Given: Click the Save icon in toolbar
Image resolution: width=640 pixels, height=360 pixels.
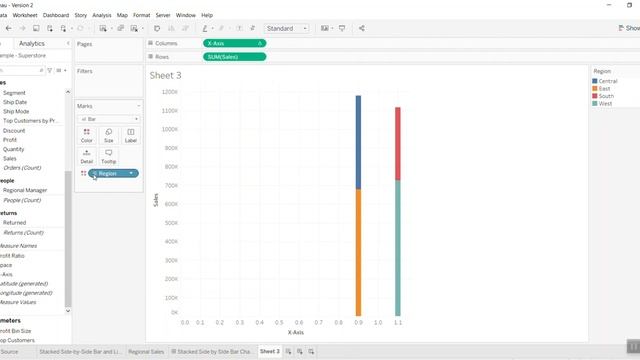Looking at the screenshot, I should pos(36,28).
